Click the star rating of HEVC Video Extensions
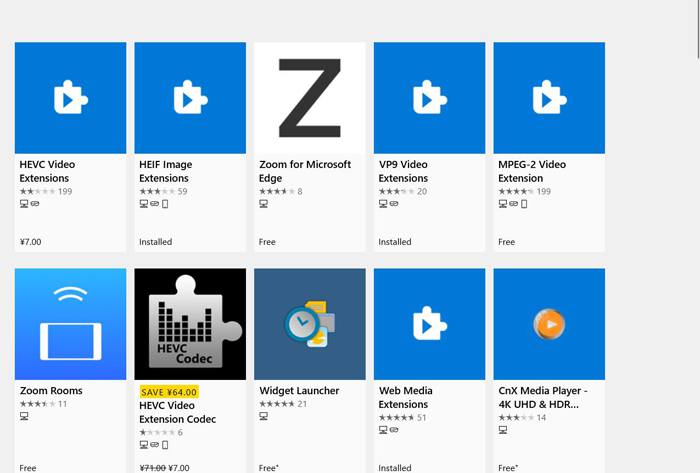This screenshot has height=473, width=700. pyautogui.click(x=38, y=191)
